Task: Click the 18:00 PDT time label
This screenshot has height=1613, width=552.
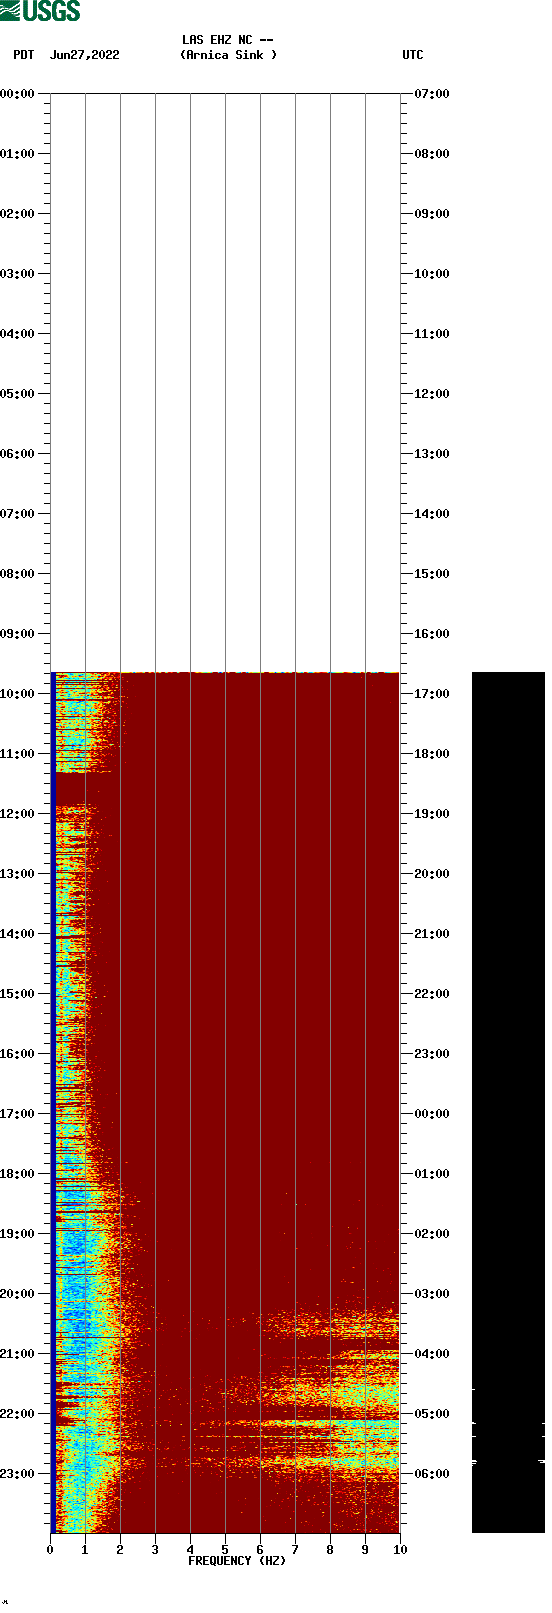Action: tap(17, 1174)
